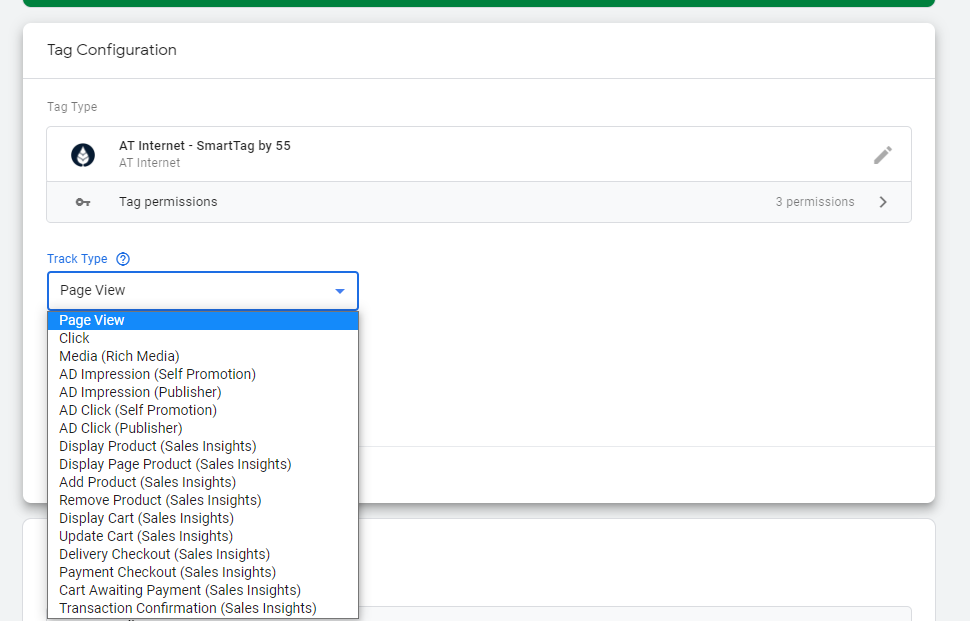Select the Click track type option
Viewport: 970px width, 621px height.
point(75,338)
